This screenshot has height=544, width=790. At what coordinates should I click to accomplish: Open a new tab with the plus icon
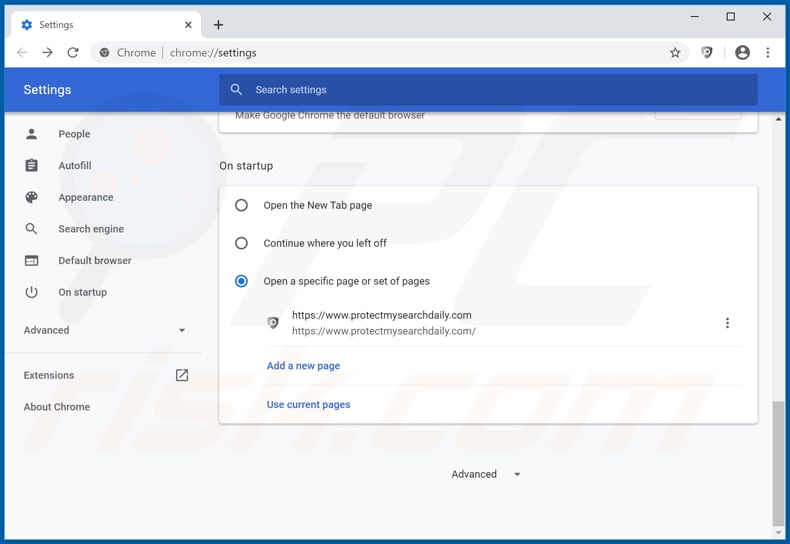click(218, 25)
